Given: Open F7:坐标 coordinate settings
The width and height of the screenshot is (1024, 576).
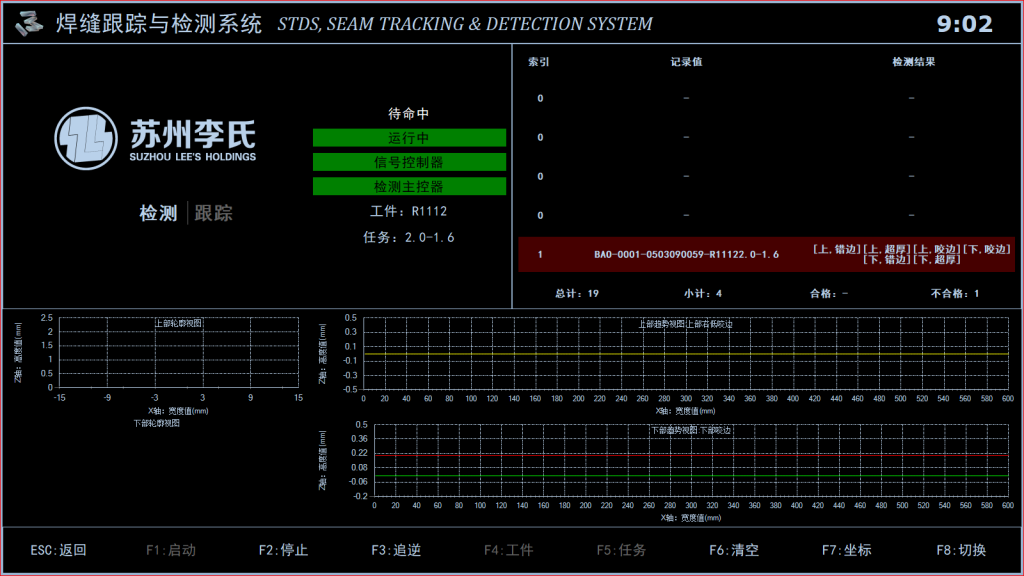Looking at the screenshot, I should click(847, 550).
